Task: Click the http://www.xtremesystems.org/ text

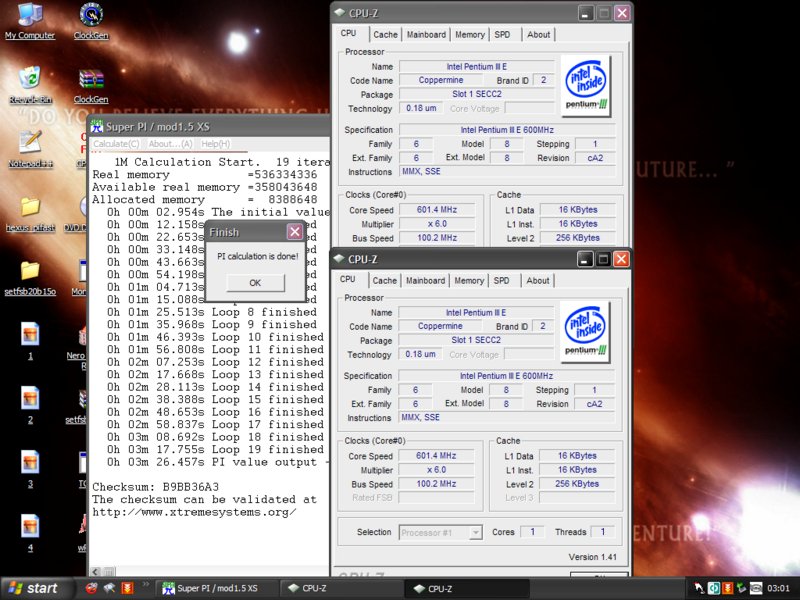Action: point(194,512)
